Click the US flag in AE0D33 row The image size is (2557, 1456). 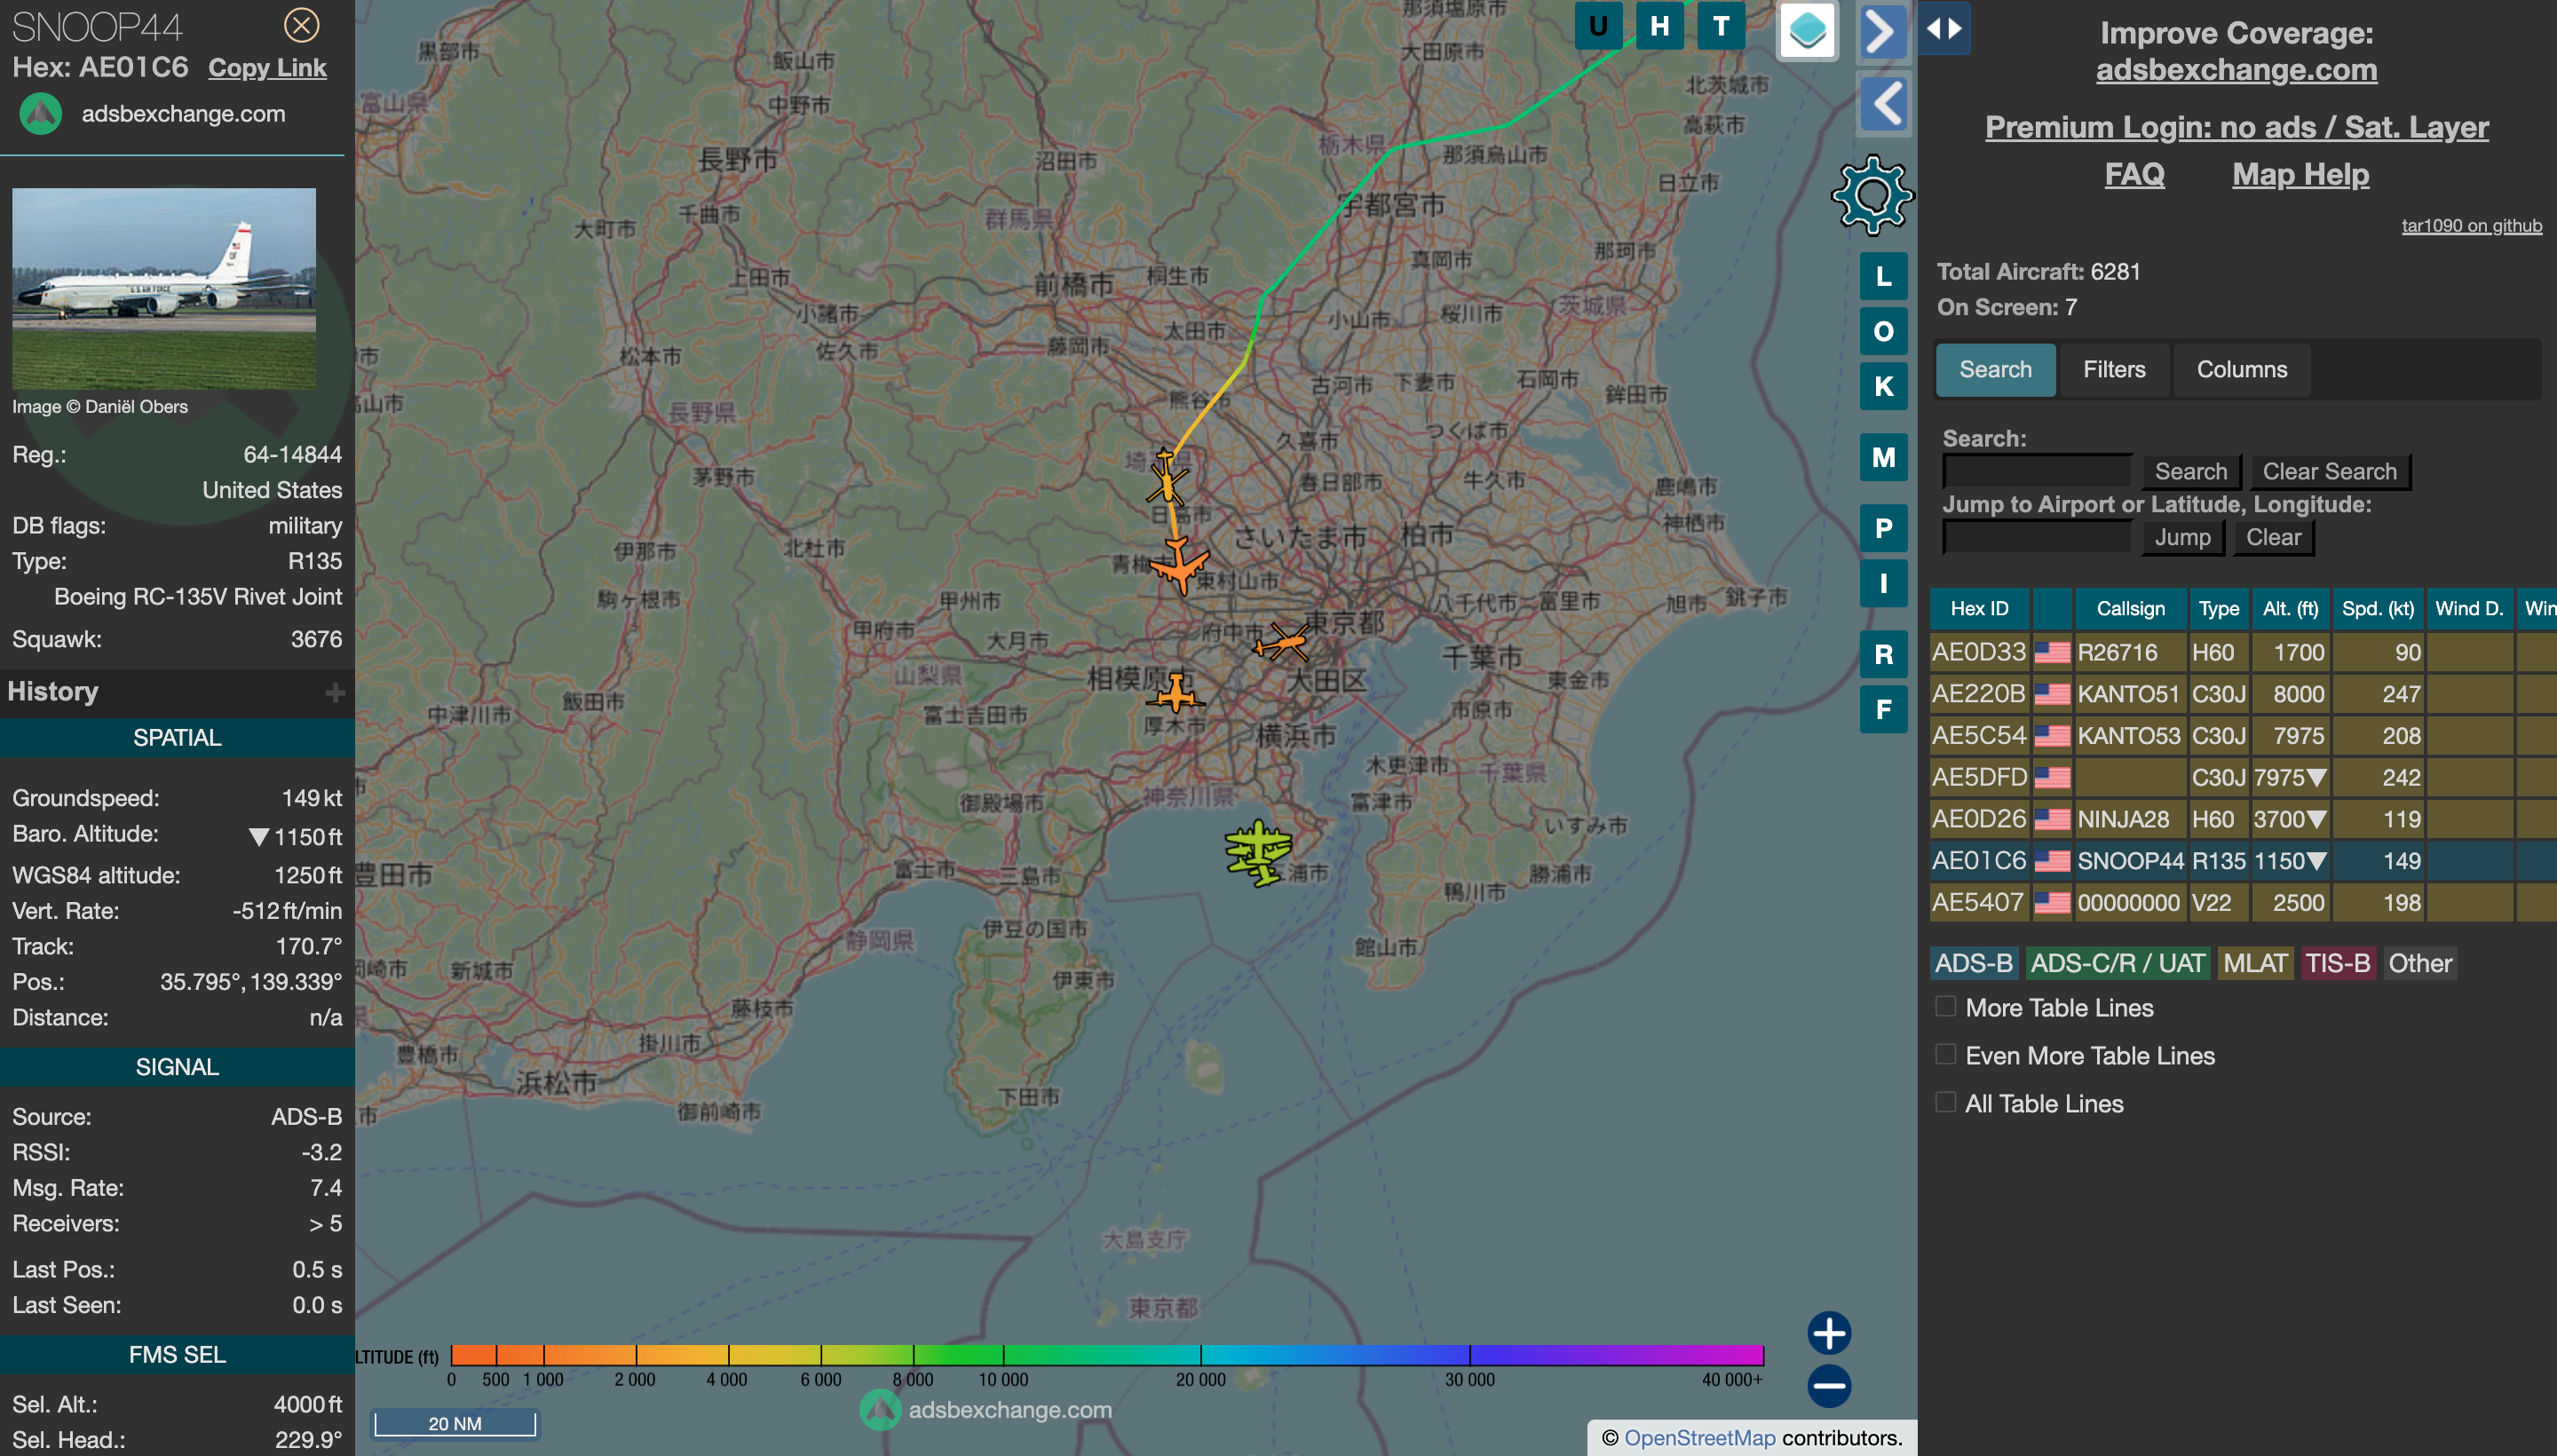pyautogui.click(x=2052, y=653)
